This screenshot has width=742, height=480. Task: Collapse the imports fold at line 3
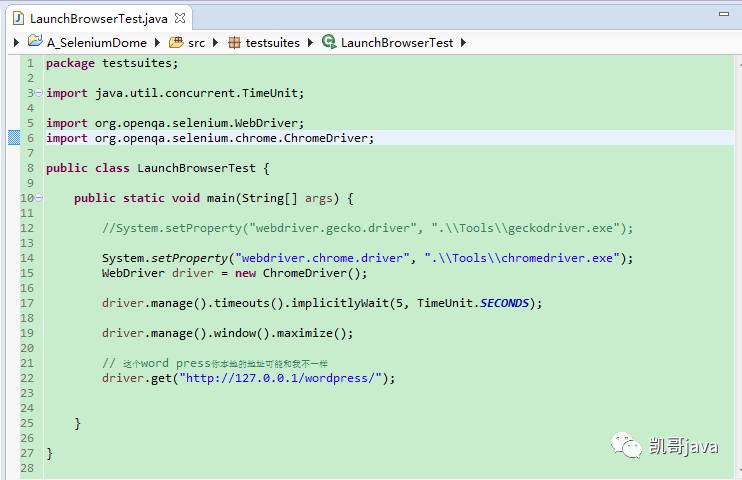pos(39,93)
